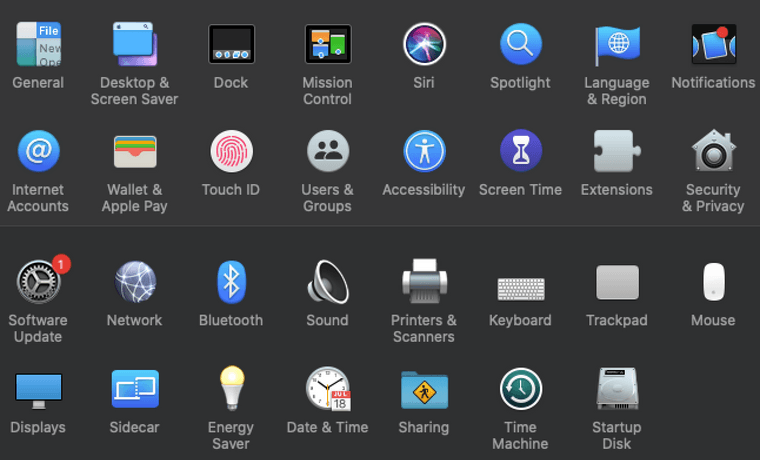Open Trackpad settings
This screenshot has height=460, width=760.
617,282
